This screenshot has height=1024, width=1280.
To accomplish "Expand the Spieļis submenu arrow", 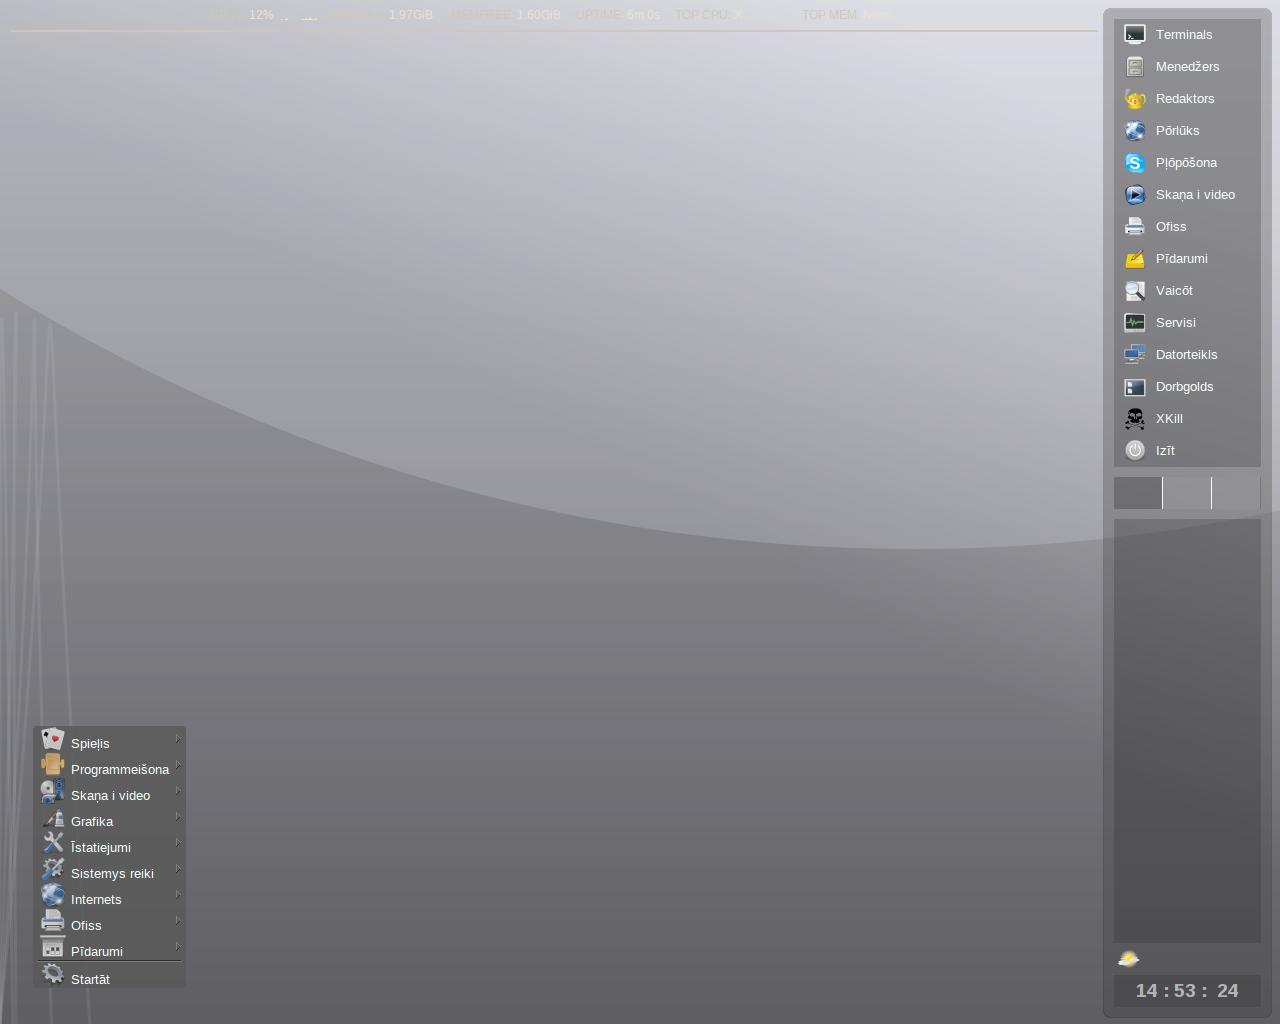I will click(x=178, y=739).
